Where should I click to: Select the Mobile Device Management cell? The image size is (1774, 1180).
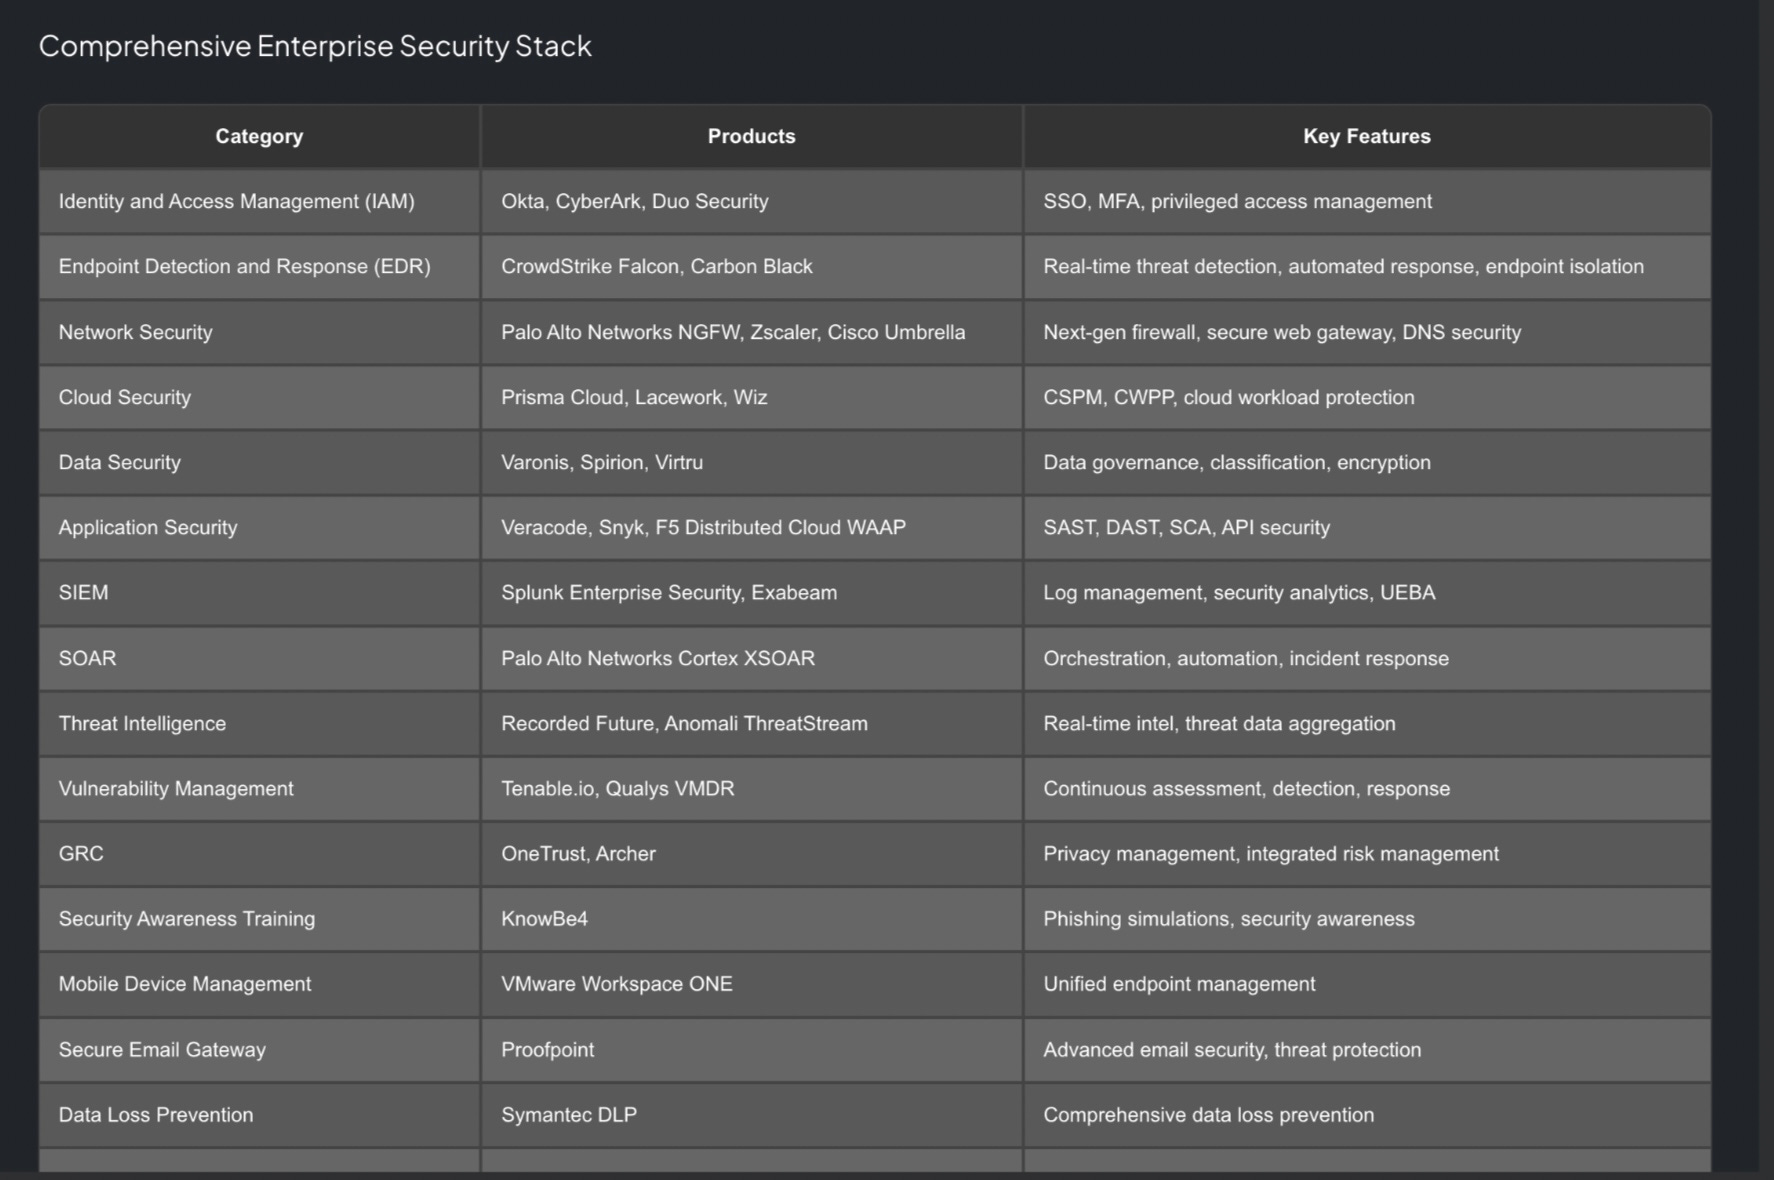click(259, 984)
